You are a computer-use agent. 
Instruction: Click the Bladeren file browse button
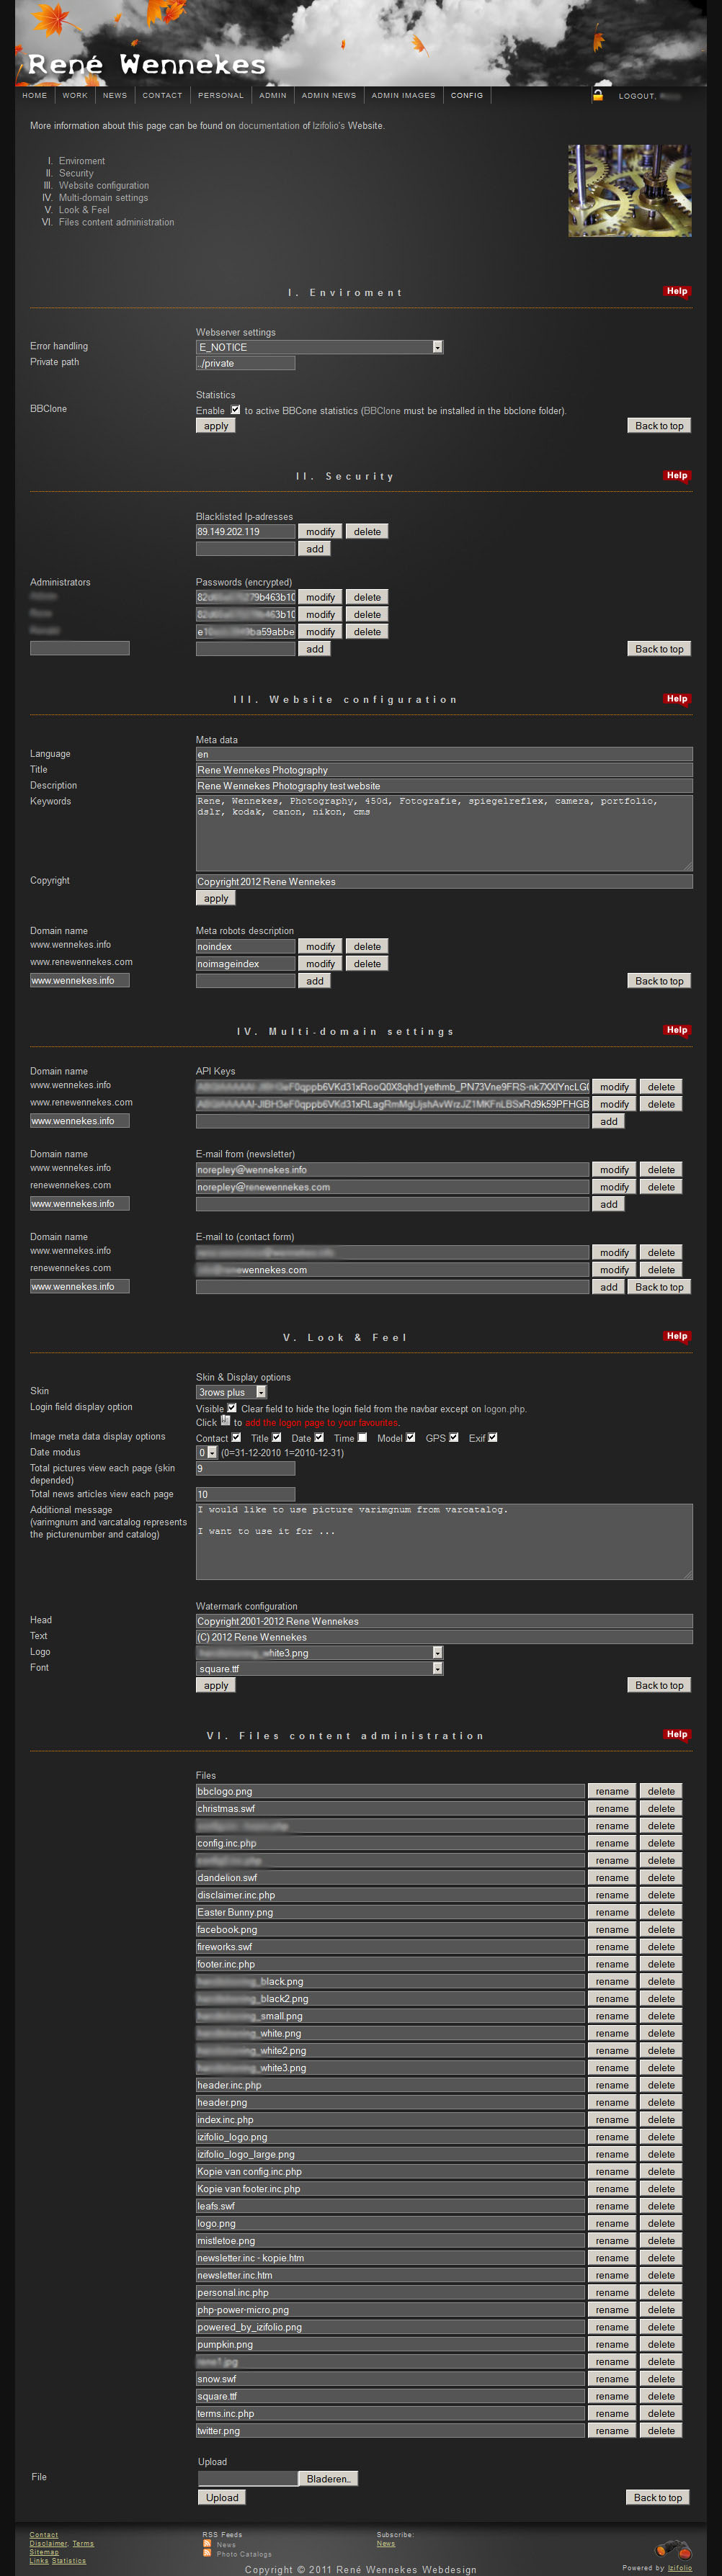[328, 2479]
